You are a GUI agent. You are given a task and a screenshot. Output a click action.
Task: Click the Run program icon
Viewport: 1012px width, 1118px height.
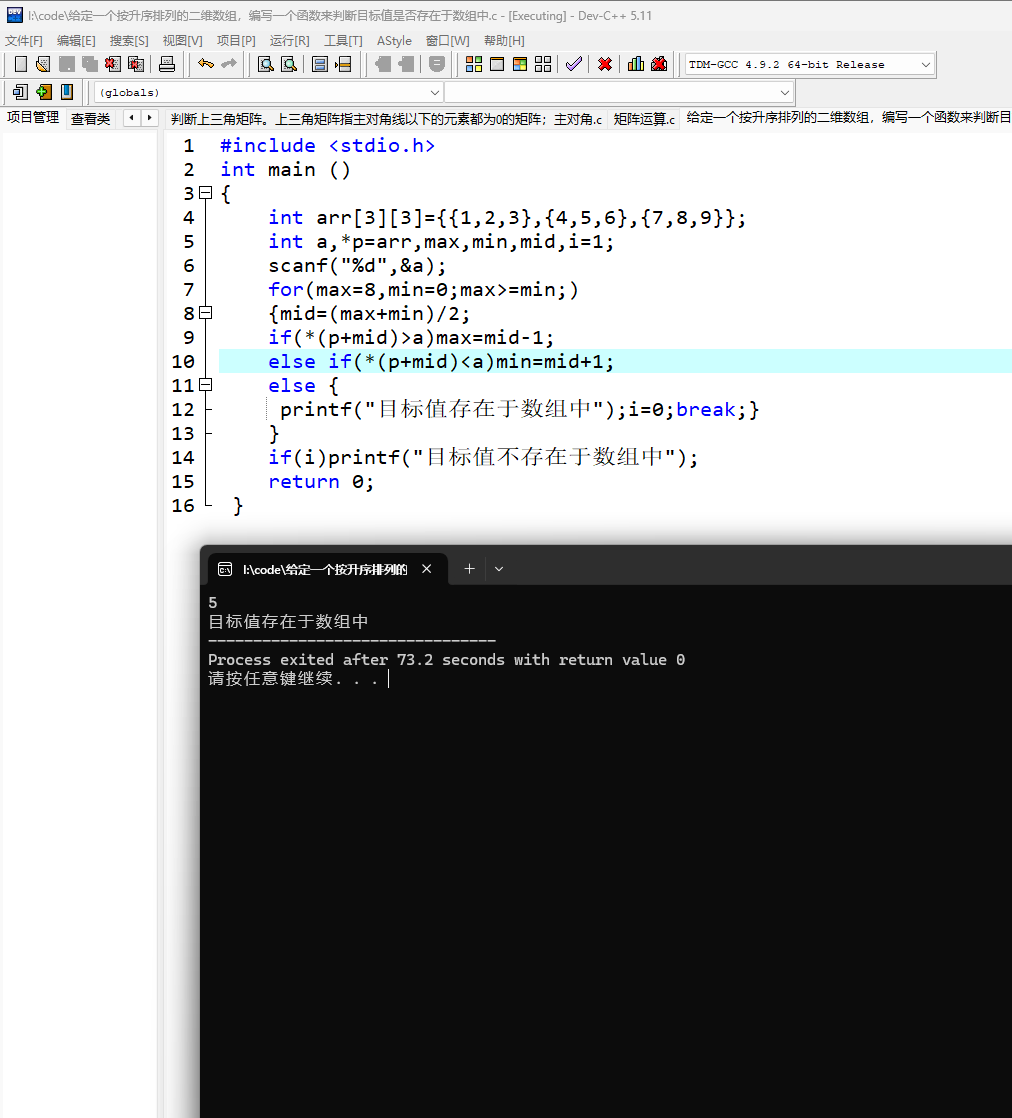(x=497, y=64)
